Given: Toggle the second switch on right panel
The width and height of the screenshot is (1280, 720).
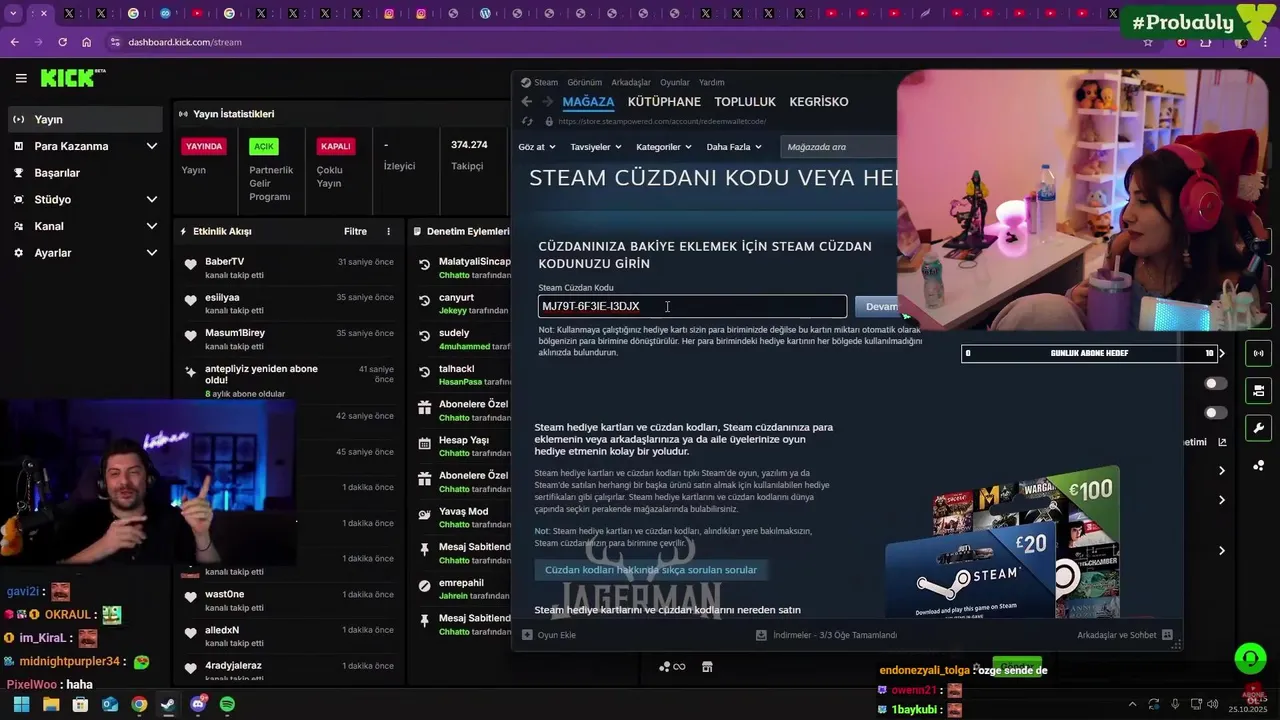Looking at the screenshot, I should click(x=1216, y=412).
